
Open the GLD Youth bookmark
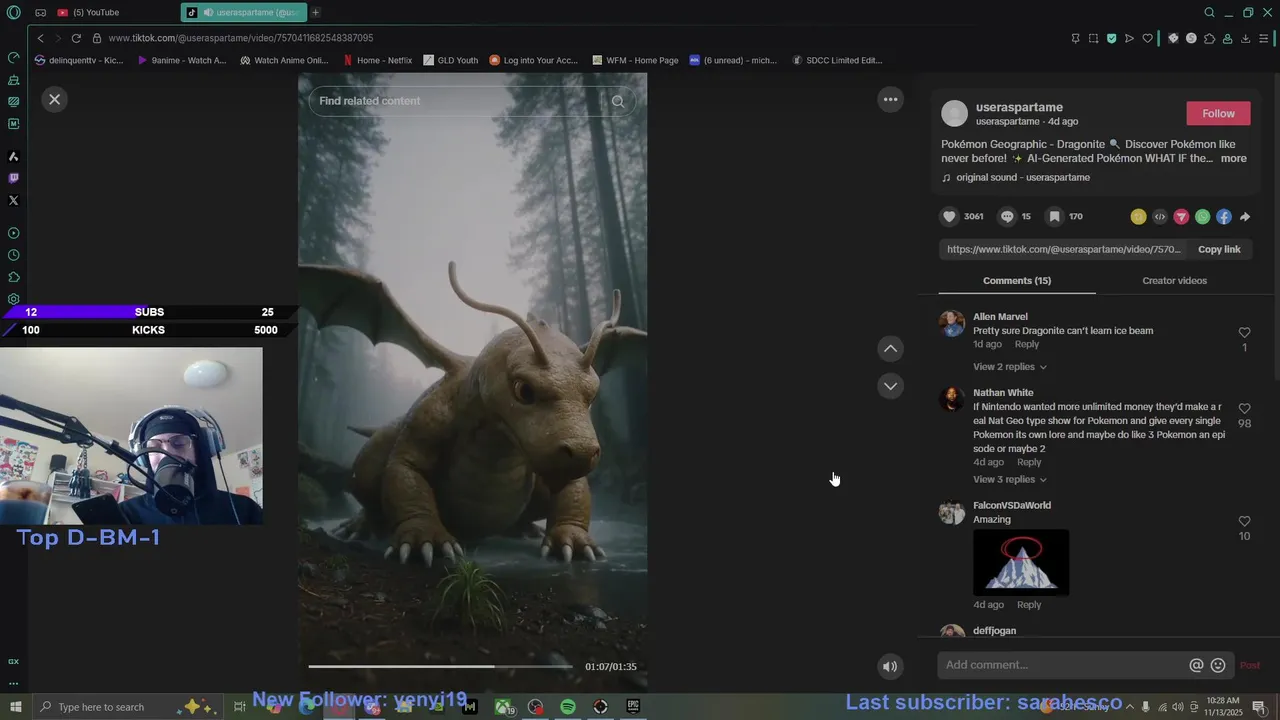(x=450, y=60)
